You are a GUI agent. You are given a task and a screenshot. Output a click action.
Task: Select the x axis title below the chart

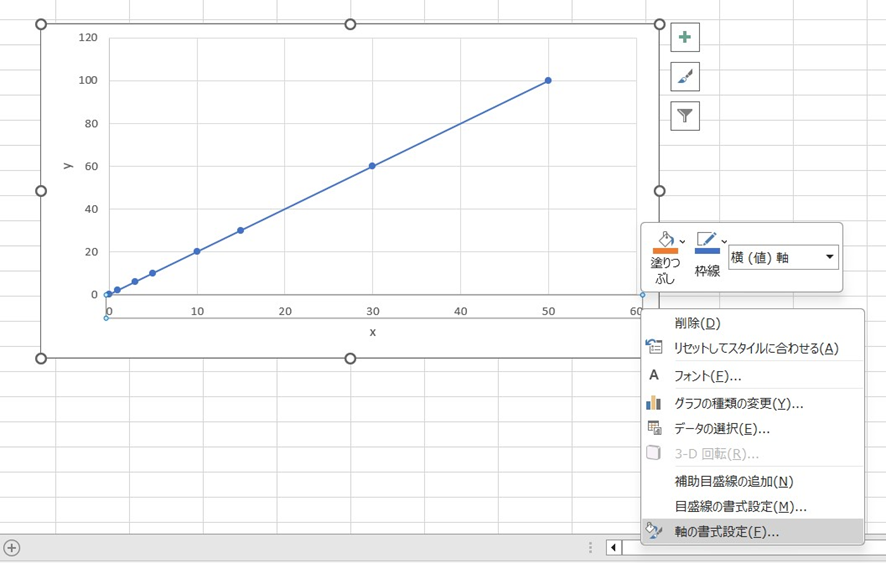(372, 332)
